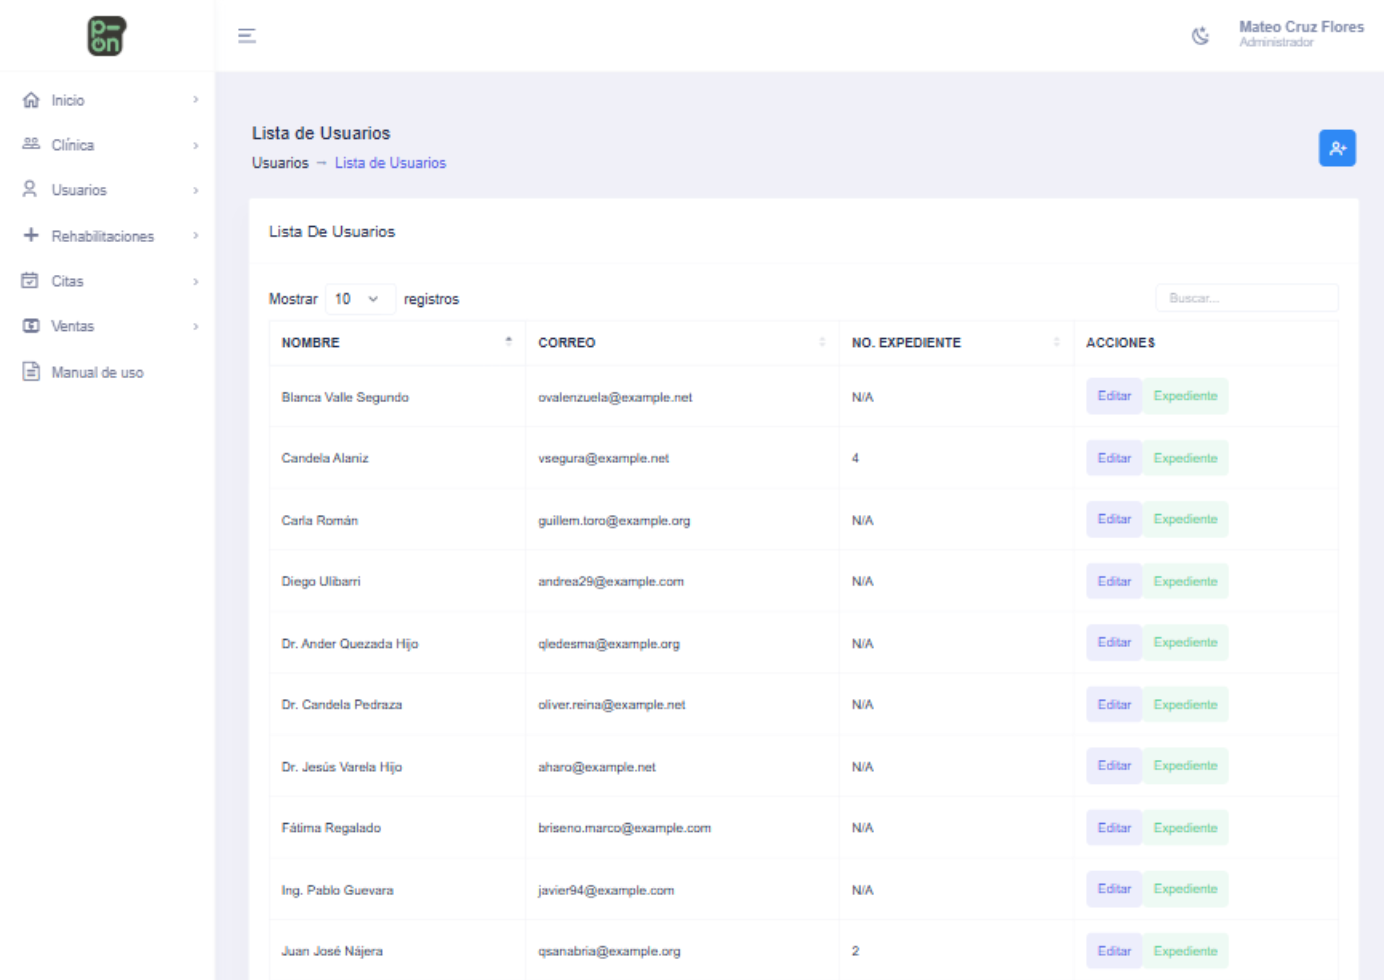The width and height of the screenshot is (1384, 980).
Task: Click the Rehabilitaciones plus icon
Action: coord(31,235)
